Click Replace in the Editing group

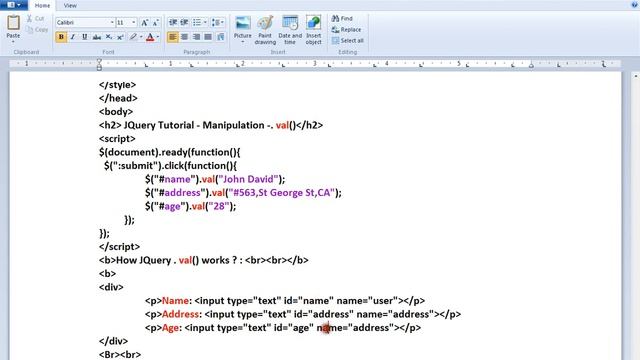(346, 30)
